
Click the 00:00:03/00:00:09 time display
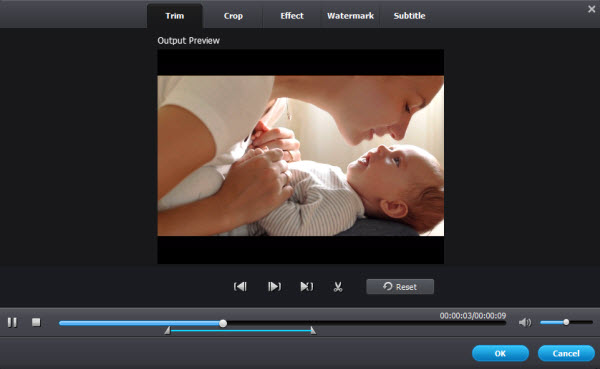pos(473,316)
